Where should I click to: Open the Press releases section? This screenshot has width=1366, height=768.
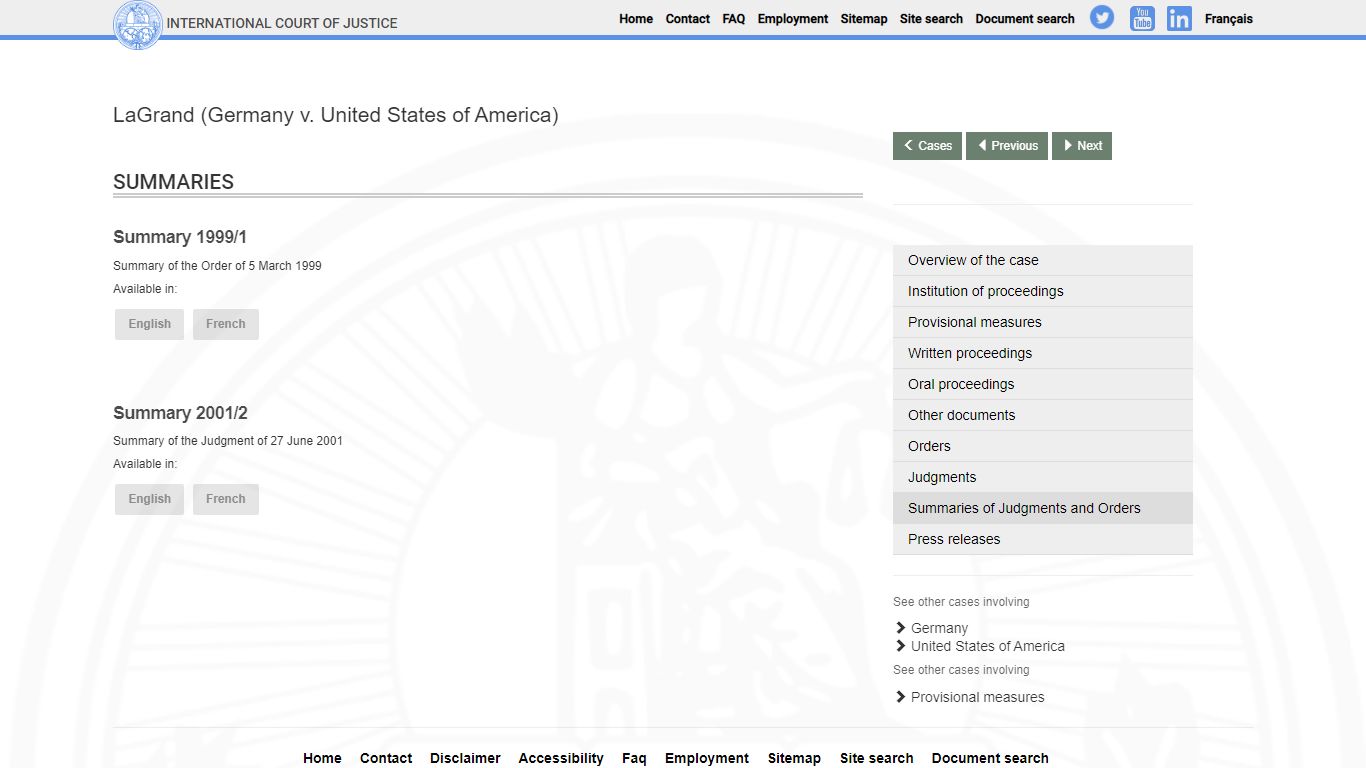tap(1043, 539)
